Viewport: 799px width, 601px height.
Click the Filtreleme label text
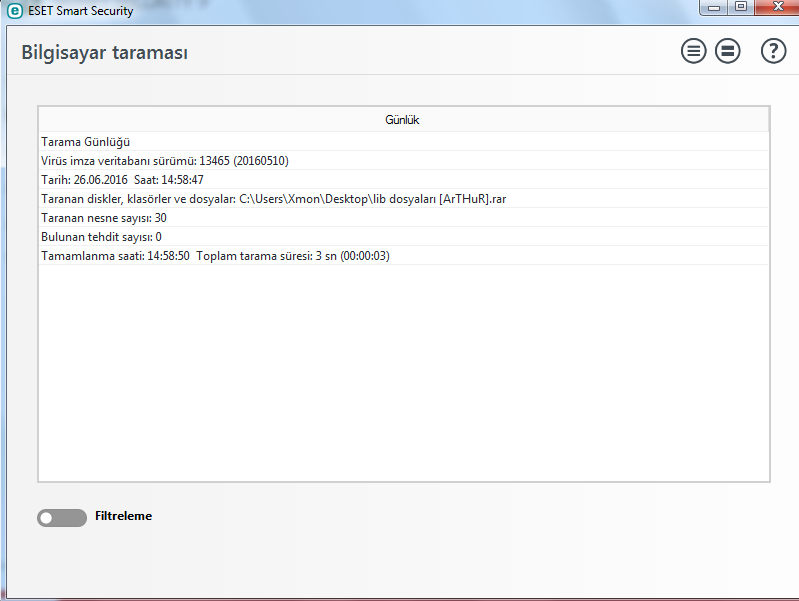tap(123, 517)
